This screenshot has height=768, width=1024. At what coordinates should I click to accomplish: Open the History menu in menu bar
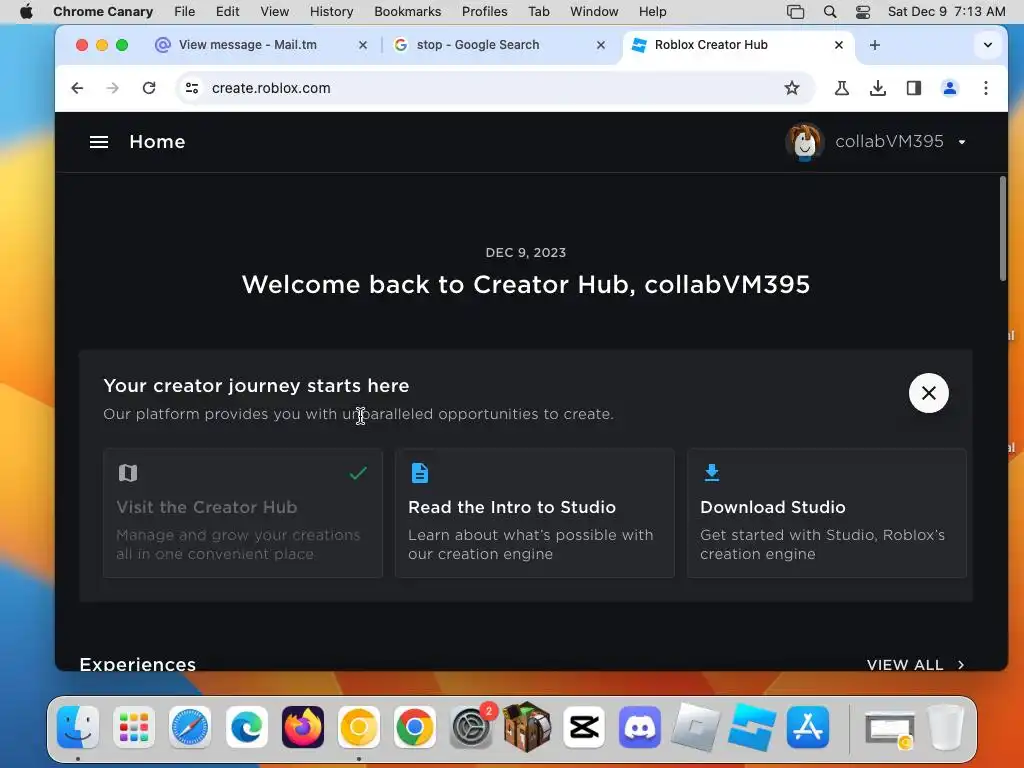[331, 11]
